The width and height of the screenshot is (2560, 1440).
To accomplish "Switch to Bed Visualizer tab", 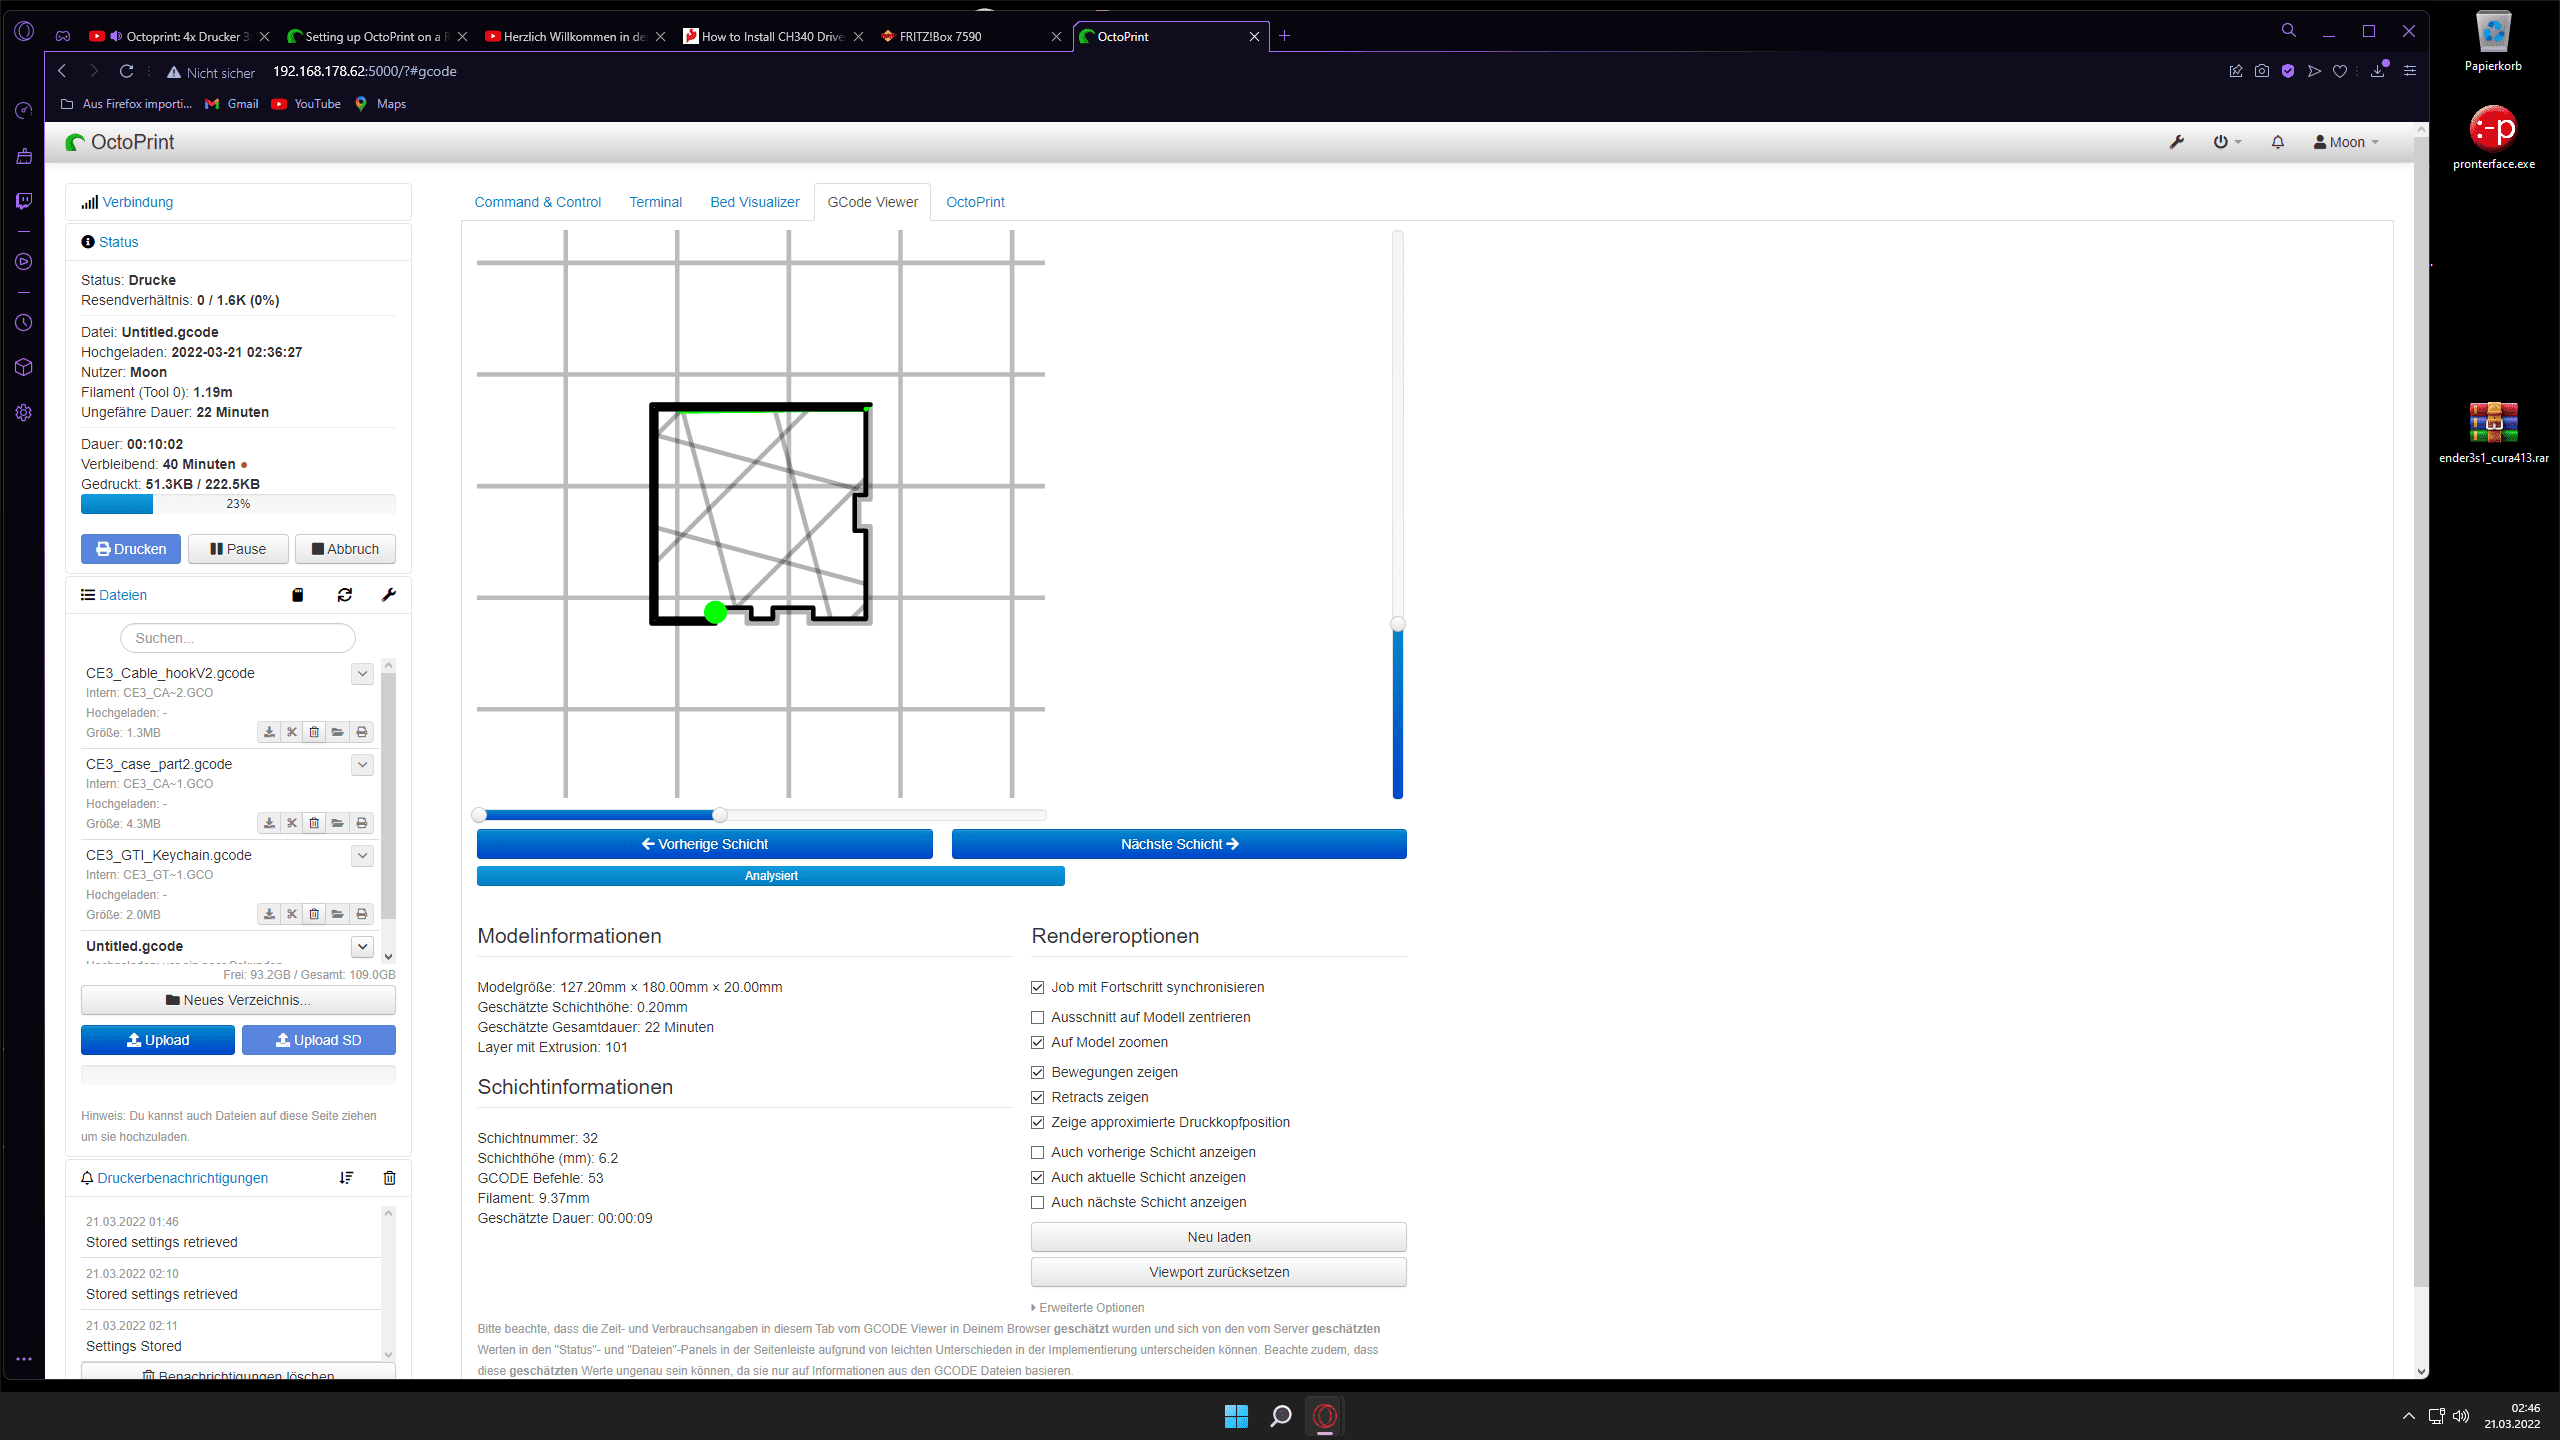I will click(x=755, y=202).
